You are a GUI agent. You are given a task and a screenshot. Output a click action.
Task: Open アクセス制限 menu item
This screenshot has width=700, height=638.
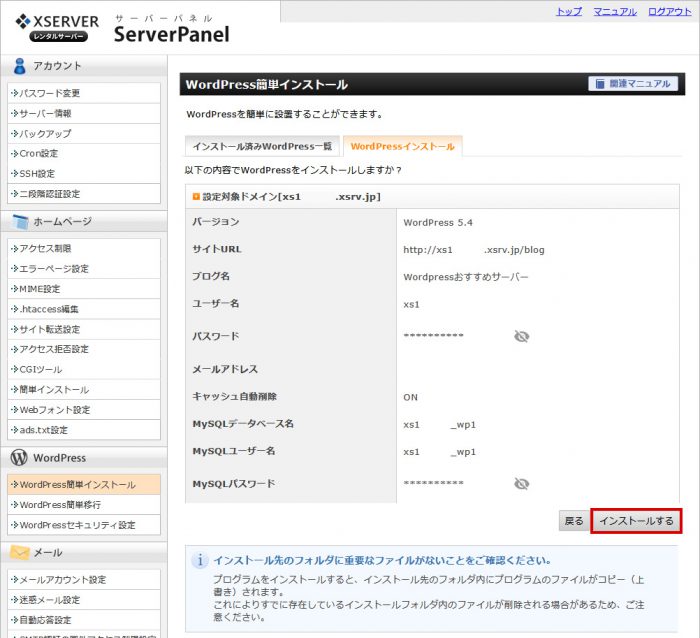coord(84,249)
